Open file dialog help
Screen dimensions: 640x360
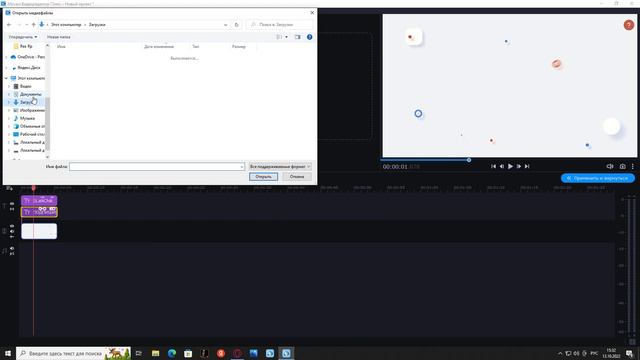[x=310, y=37]
